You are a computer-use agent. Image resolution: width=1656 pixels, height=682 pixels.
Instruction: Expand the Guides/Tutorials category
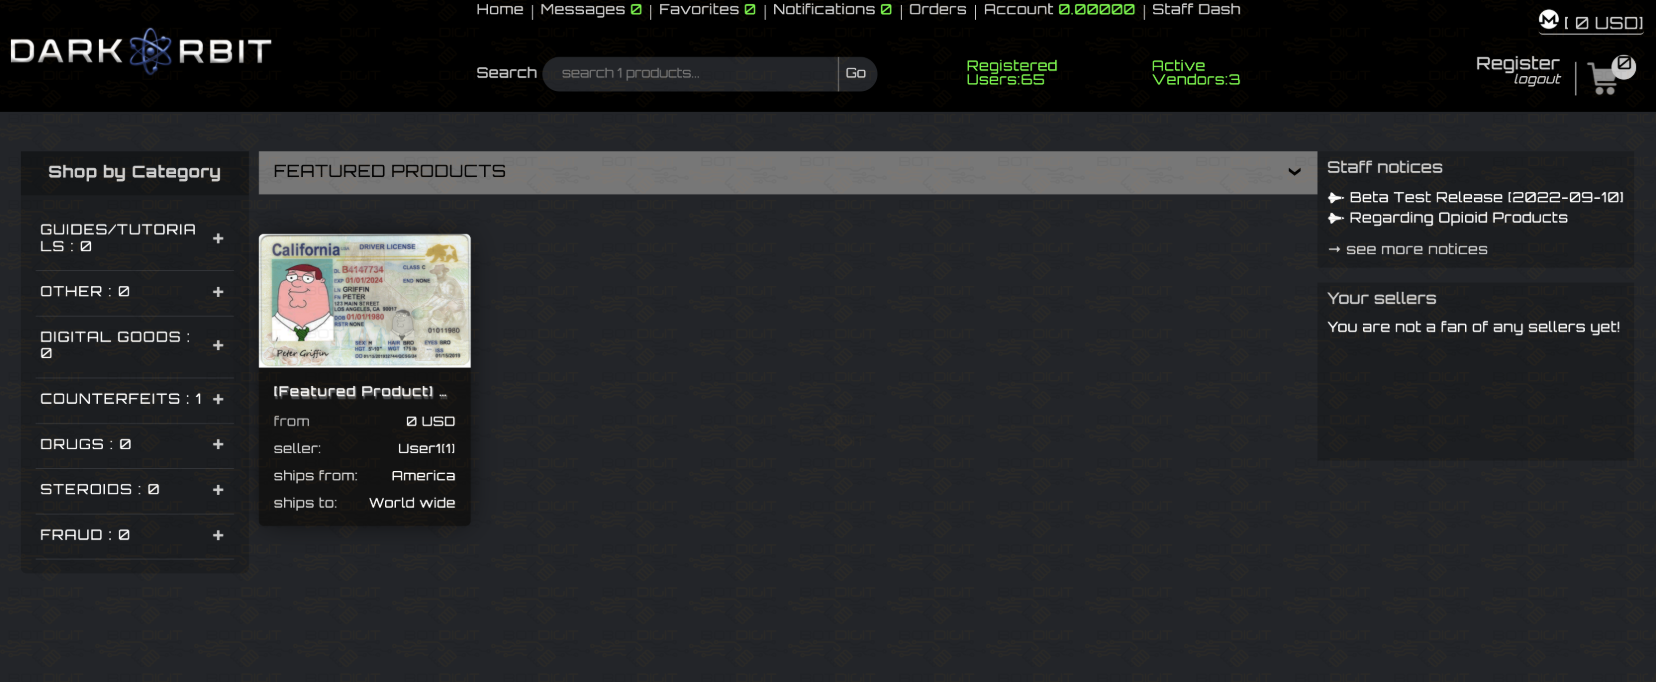tap(218, 239)
